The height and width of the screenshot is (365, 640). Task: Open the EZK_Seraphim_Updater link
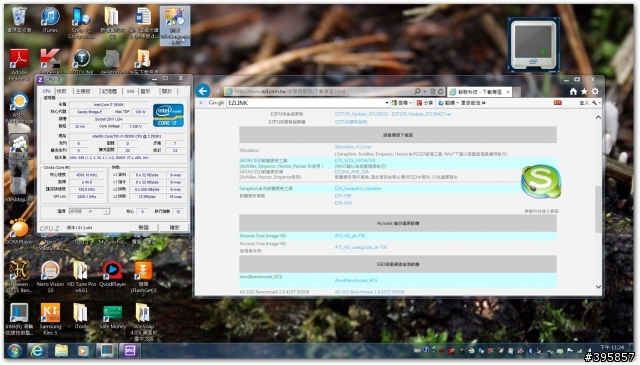coord(358,188)
